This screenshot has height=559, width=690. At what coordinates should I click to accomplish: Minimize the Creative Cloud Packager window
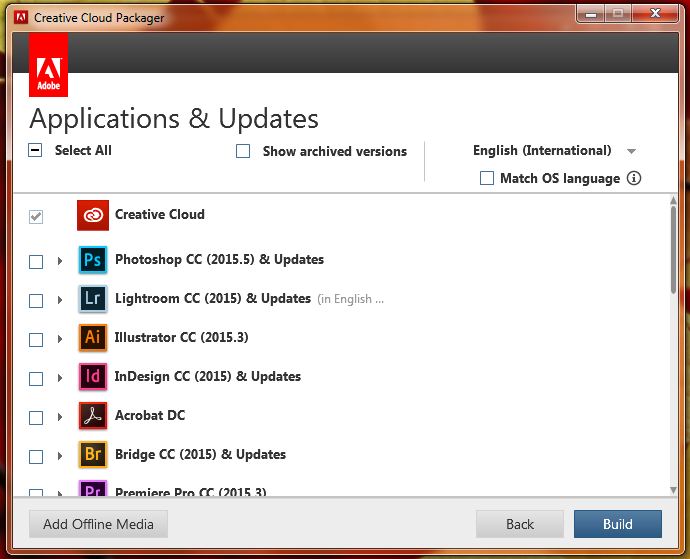tap(591, 14)
